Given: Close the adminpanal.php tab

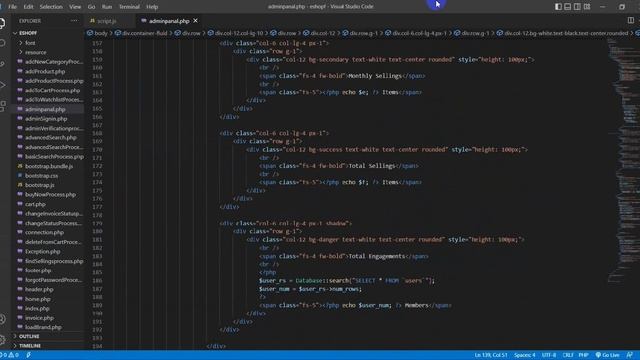Looking at the screenshot, I should pyautogui.click(x=196, y=20).
